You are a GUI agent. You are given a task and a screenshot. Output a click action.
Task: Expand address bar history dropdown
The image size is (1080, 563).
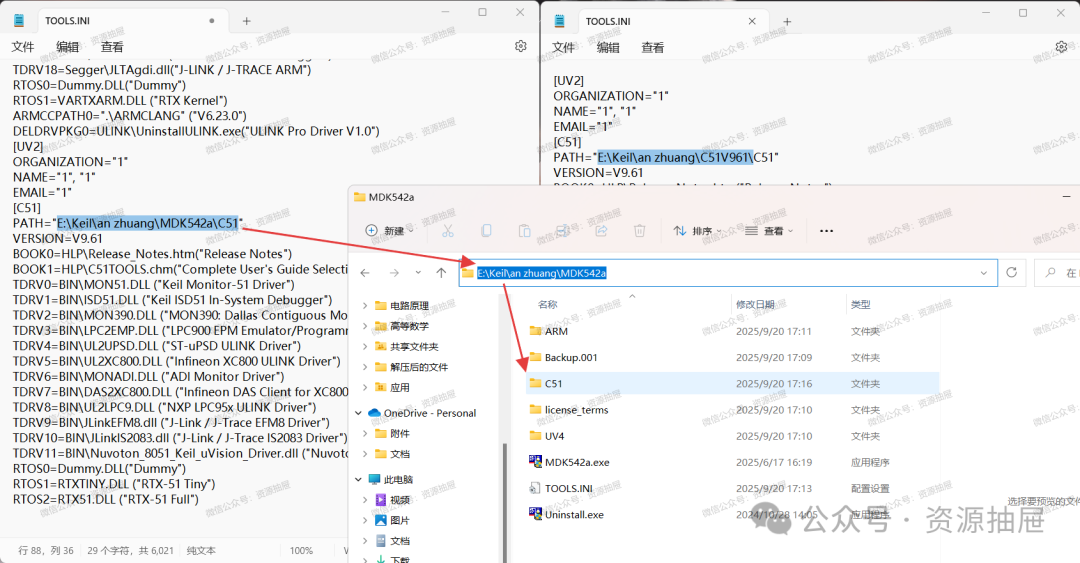984,273
